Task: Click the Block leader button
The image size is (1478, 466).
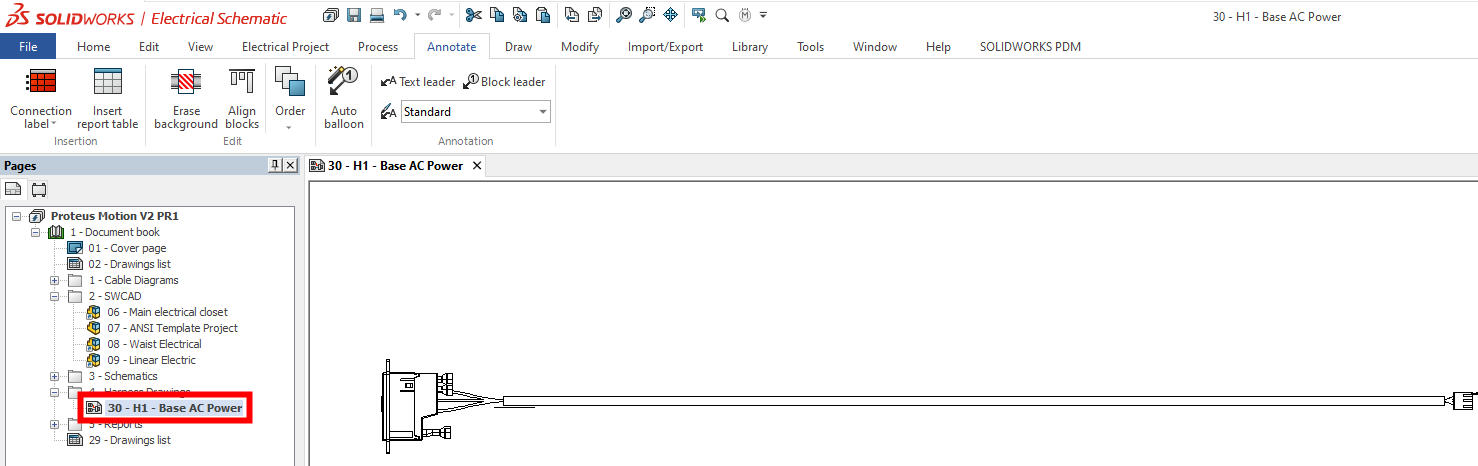Action: (x=504, y=82)
